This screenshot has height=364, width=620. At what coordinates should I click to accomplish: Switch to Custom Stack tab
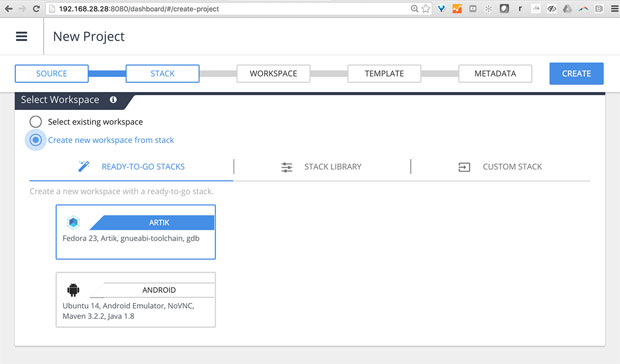(x=501, y=167)
